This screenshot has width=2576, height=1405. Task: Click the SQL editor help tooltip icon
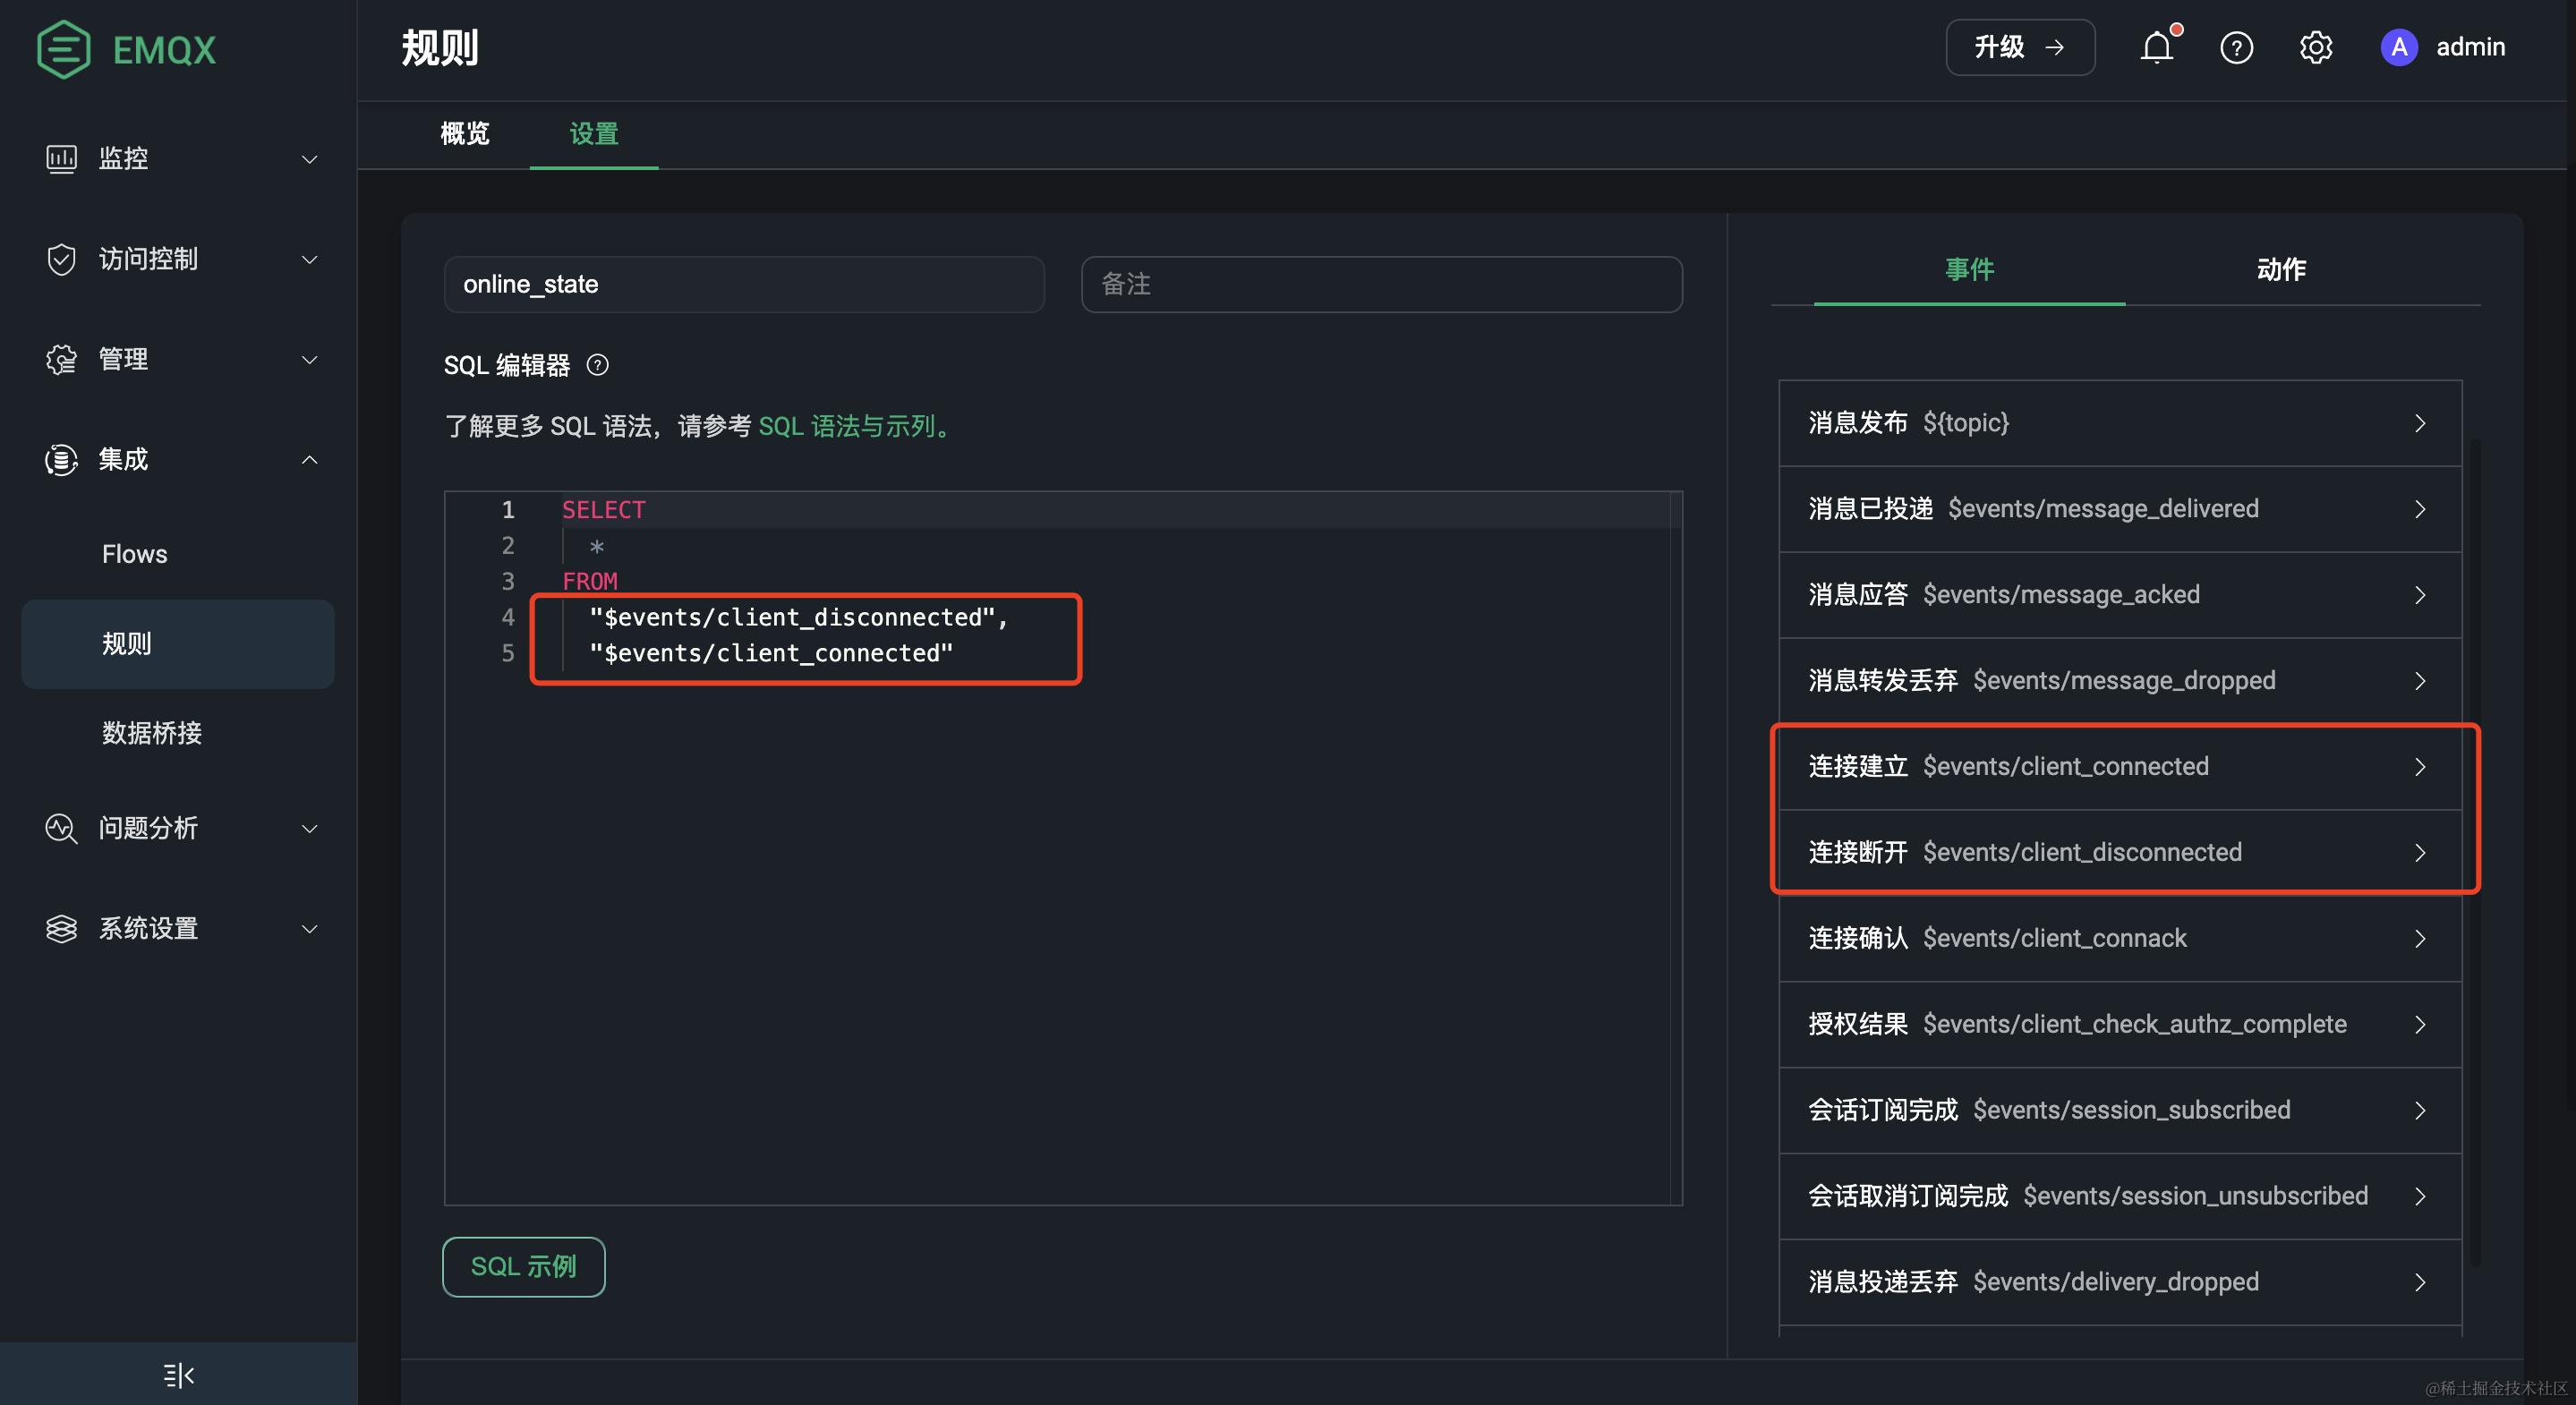[x=597, y=365]
